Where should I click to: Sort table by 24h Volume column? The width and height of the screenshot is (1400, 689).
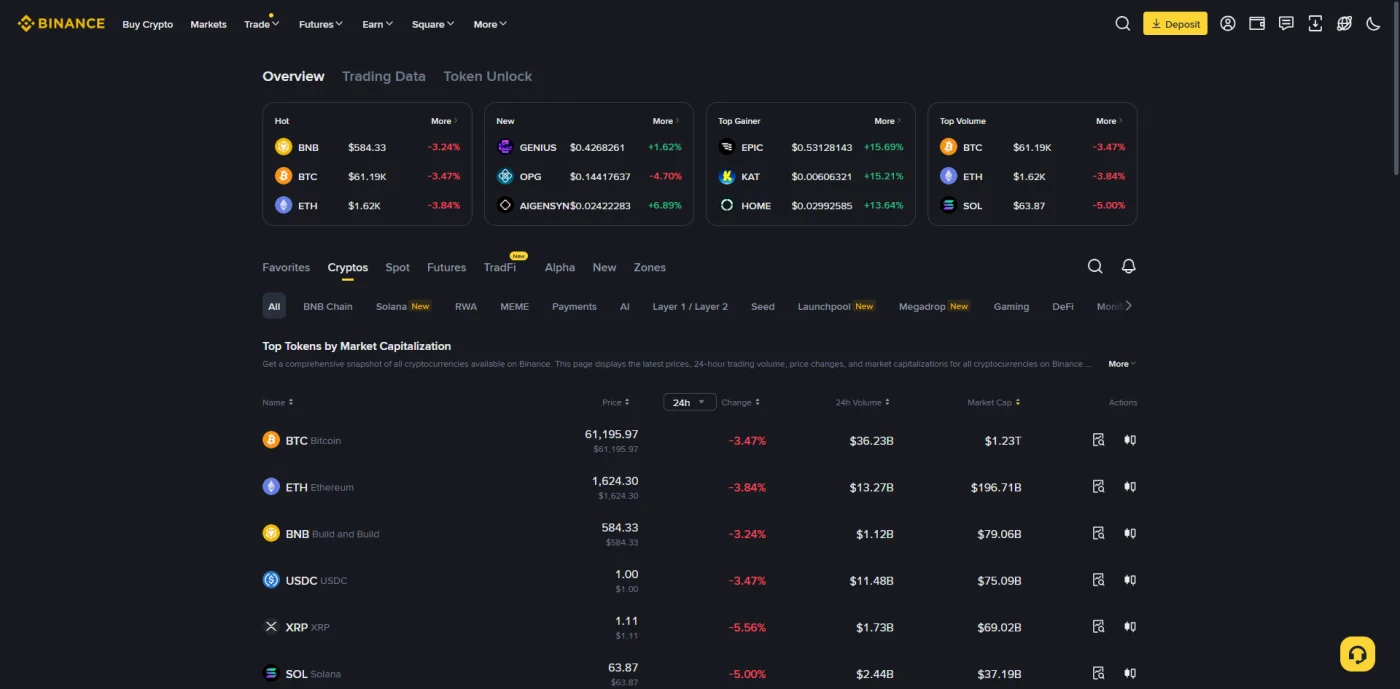(863, 402)
